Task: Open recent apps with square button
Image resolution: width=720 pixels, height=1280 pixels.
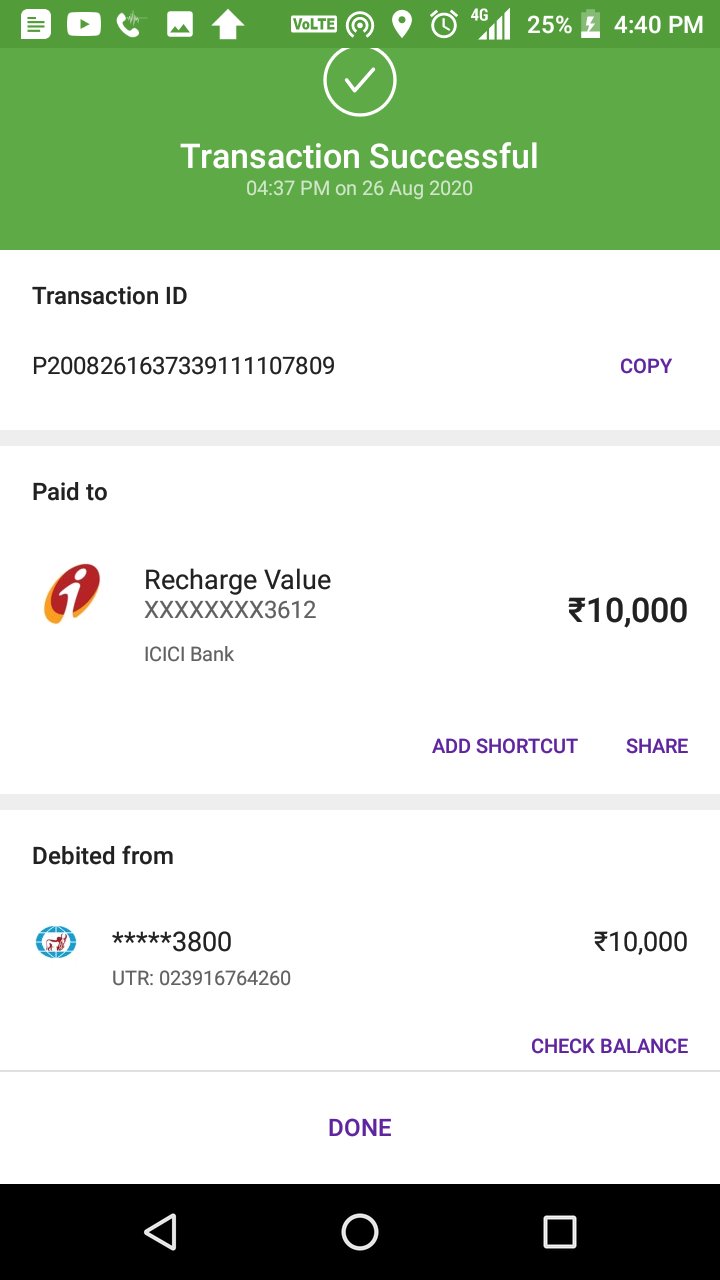Action: 559,1232
